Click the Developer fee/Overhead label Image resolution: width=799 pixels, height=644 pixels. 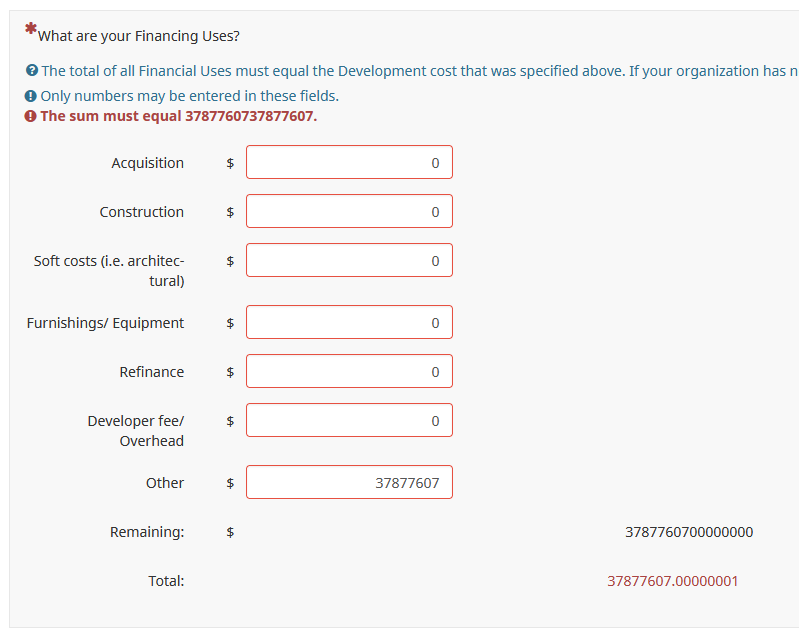point(136,431)
